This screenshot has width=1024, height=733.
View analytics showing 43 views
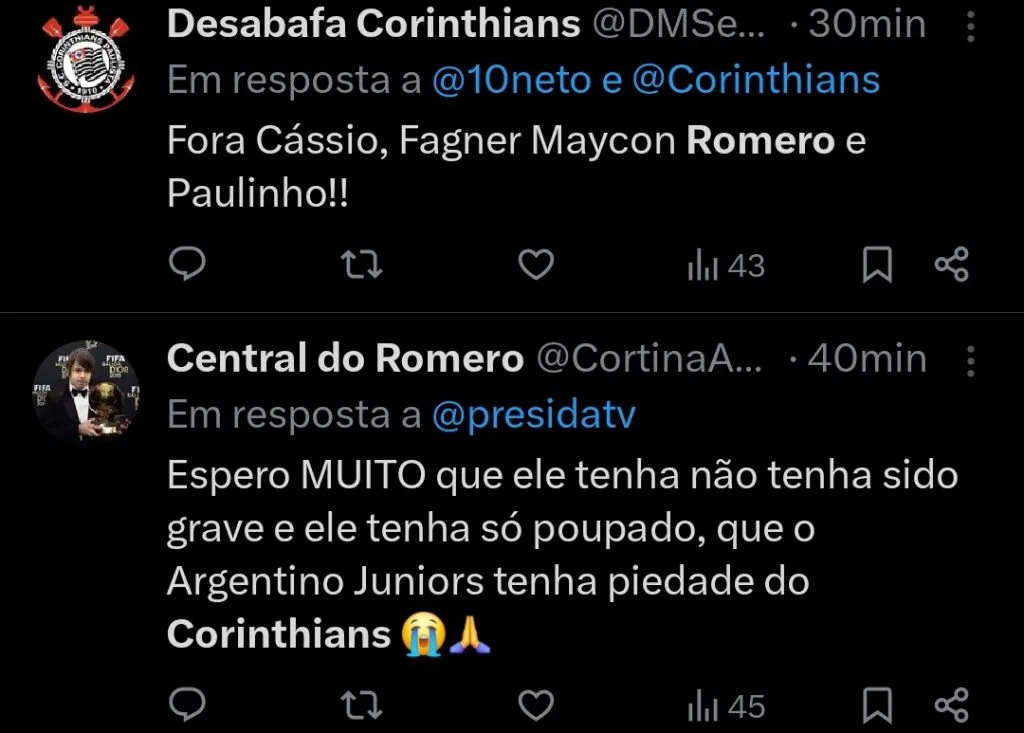[x=724, y=264]
